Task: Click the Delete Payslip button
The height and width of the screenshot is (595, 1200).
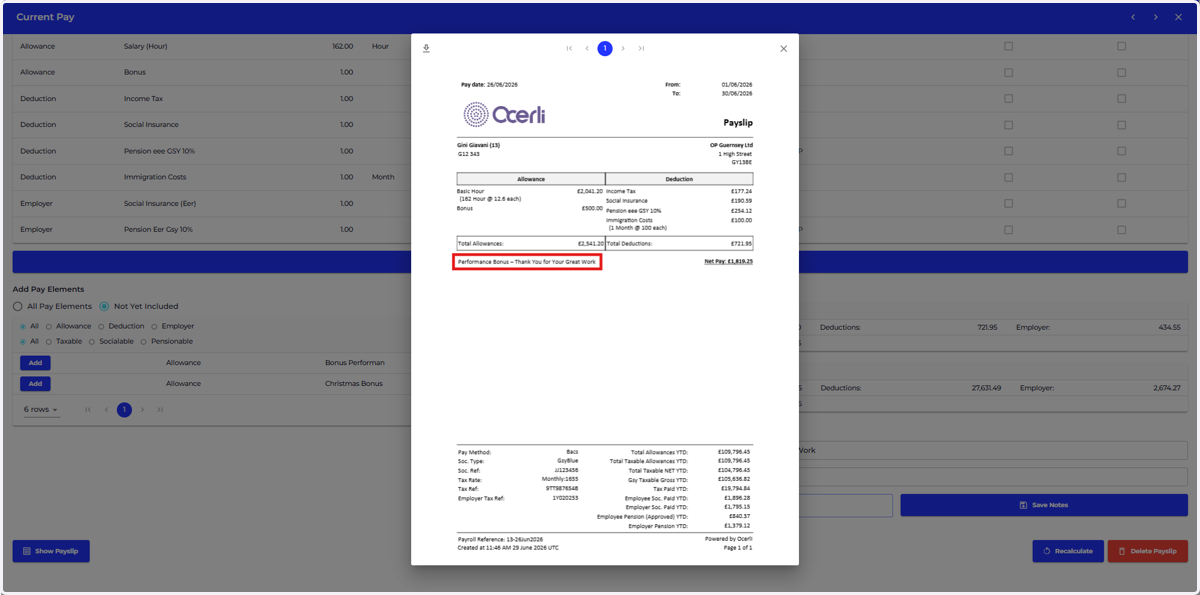Action: pos(1147,551)
